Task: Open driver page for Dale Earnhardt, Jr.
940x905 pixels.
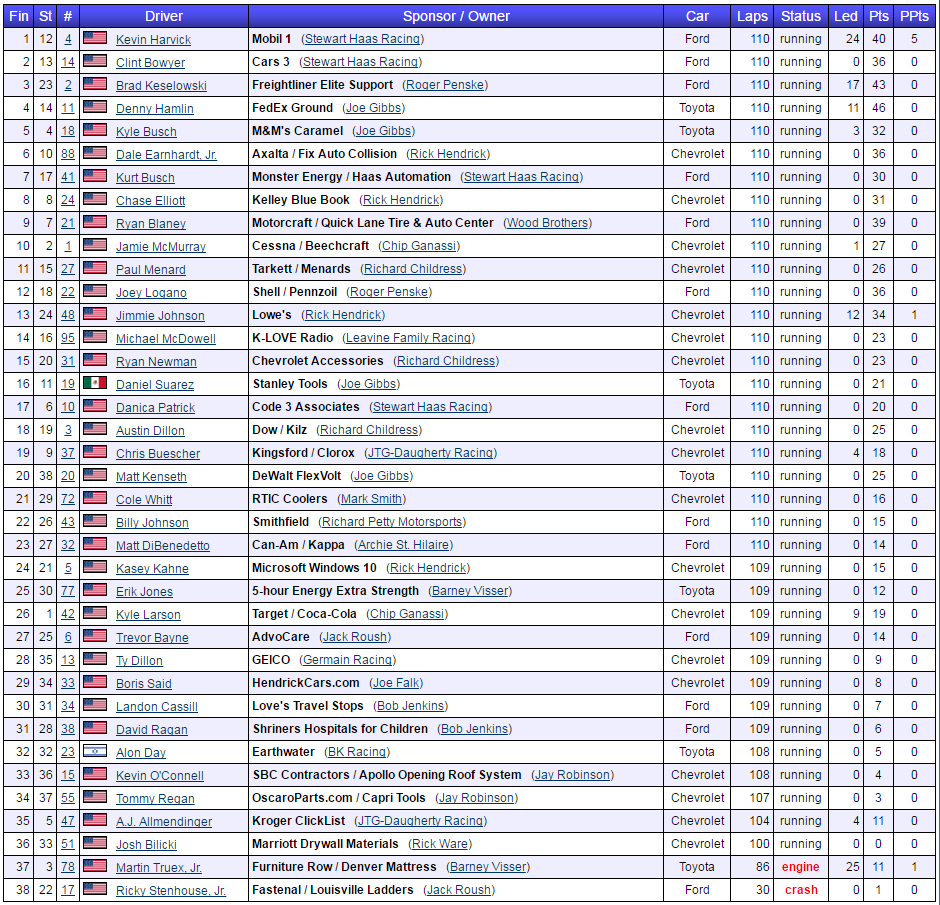Action: 166,155
